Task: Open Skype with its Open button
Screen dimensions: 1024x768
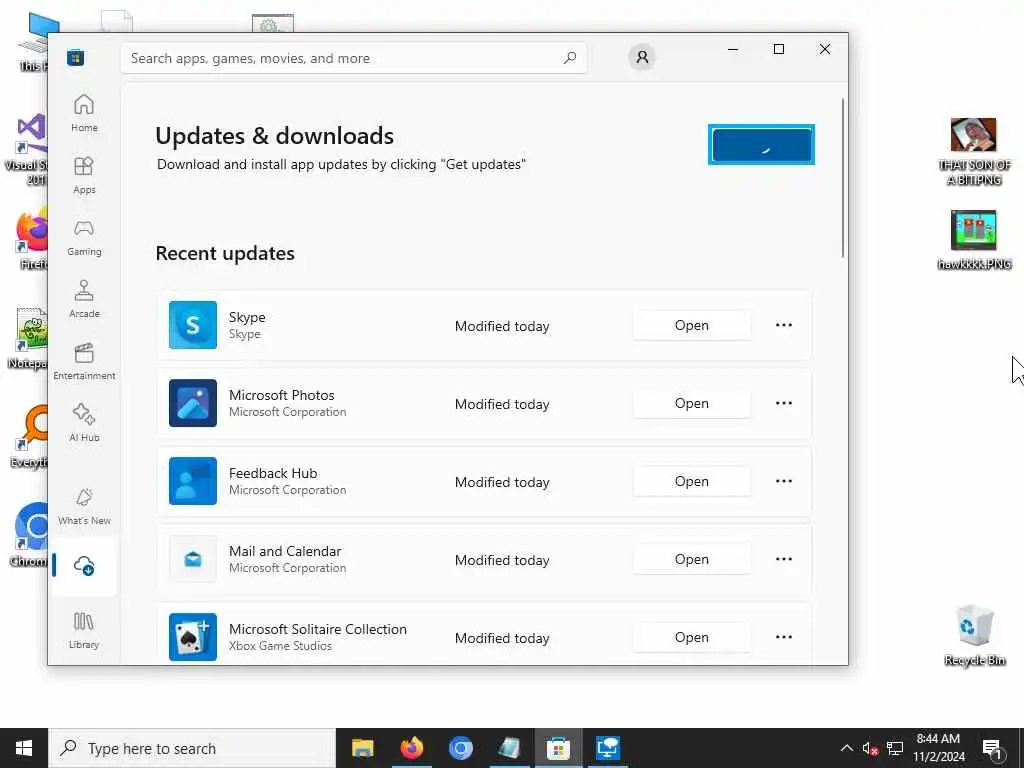Action: pos(692,325)
